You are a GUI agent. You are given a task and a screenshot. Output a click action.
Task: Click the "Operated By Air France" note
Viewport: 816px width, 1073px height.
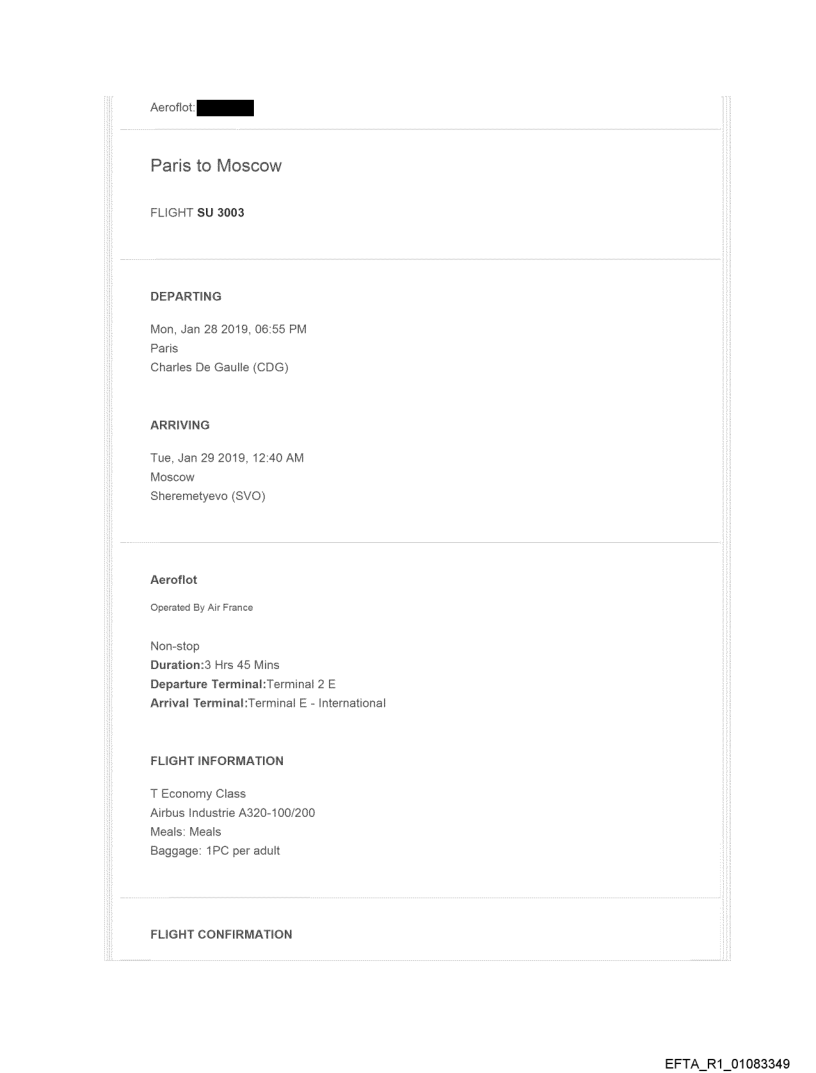[201, 608]
